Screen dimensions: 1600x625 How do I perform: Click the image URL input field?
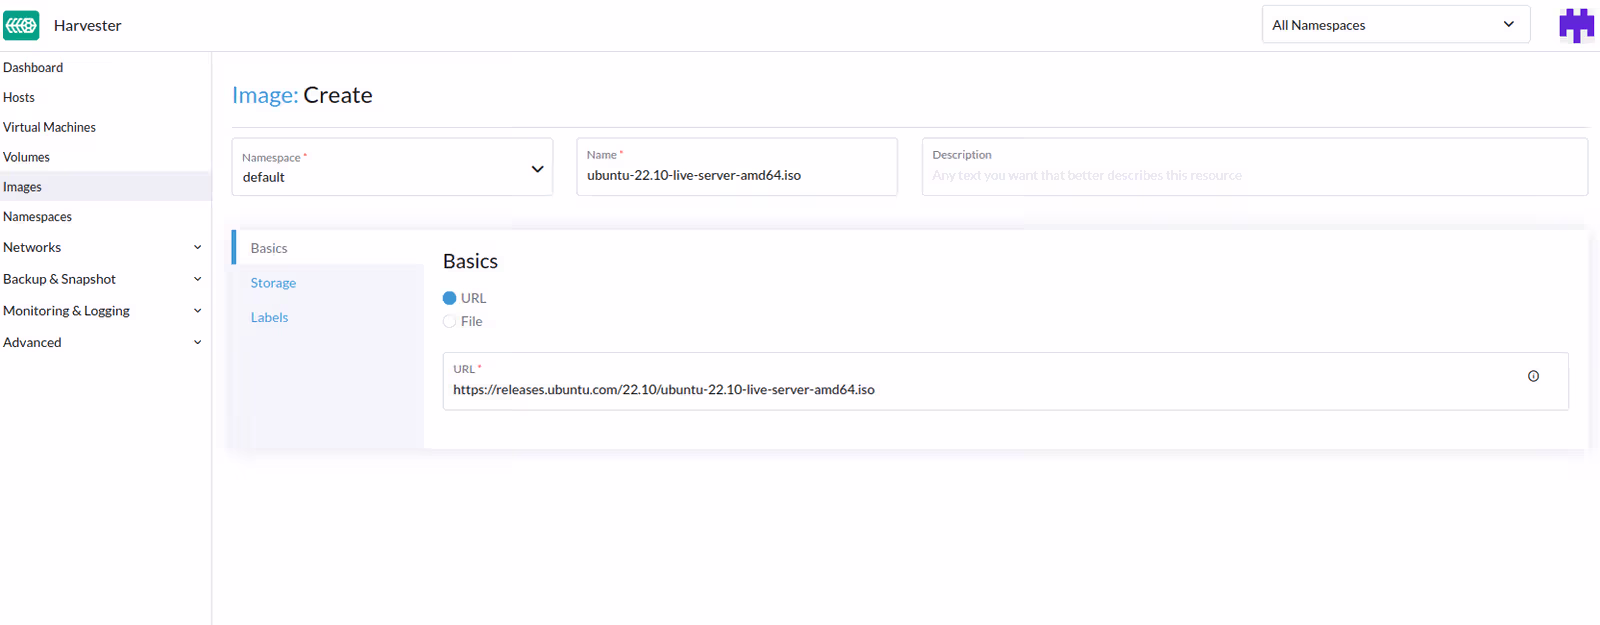pos(980,390)
